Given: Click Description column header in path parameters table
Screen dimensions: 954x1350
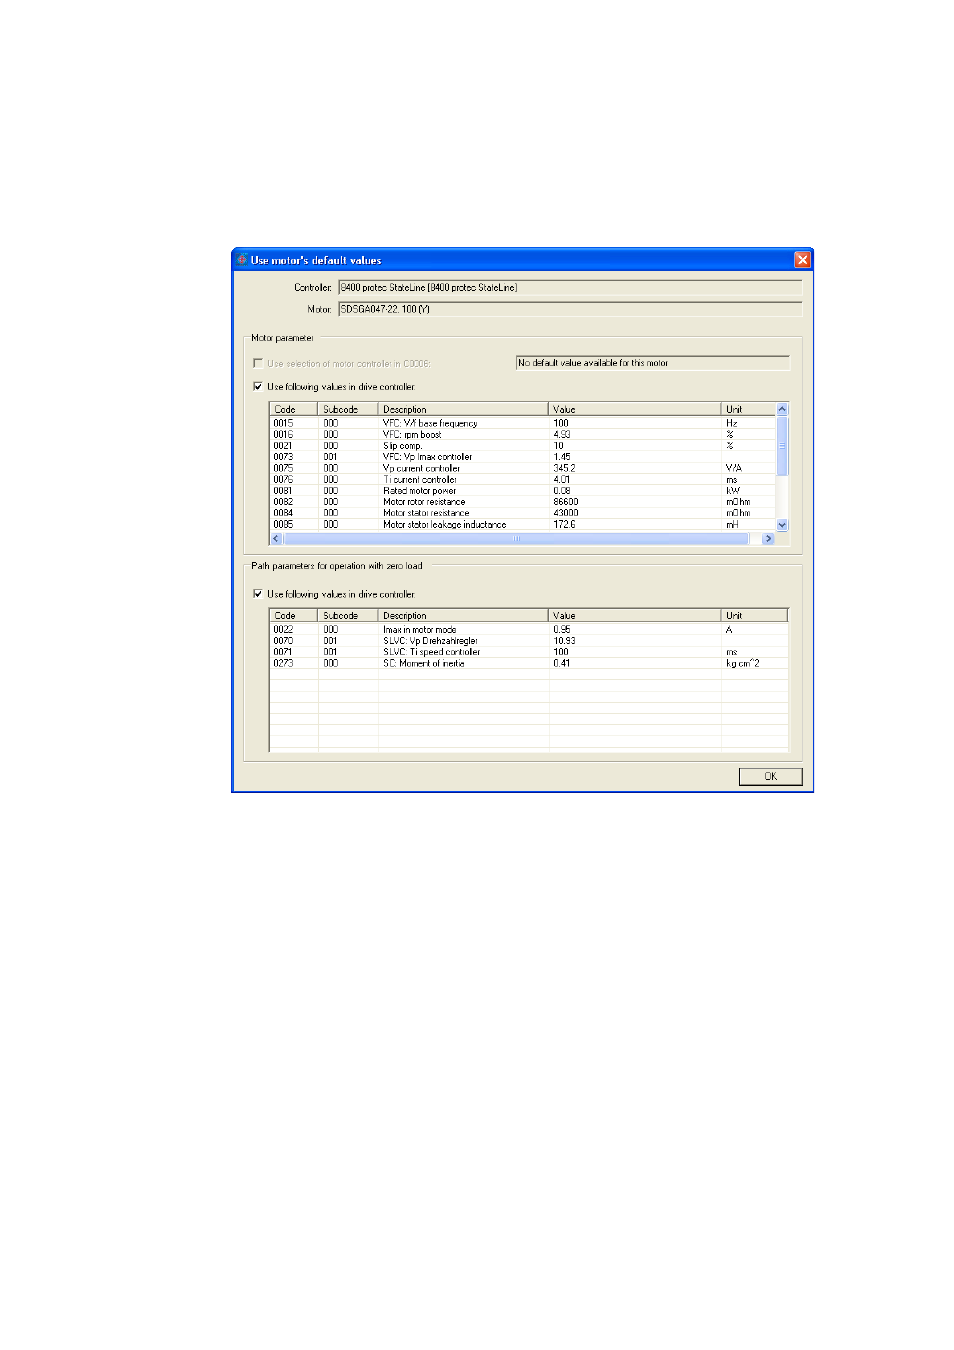Looking at the screenshot, I should click(463, 616).
